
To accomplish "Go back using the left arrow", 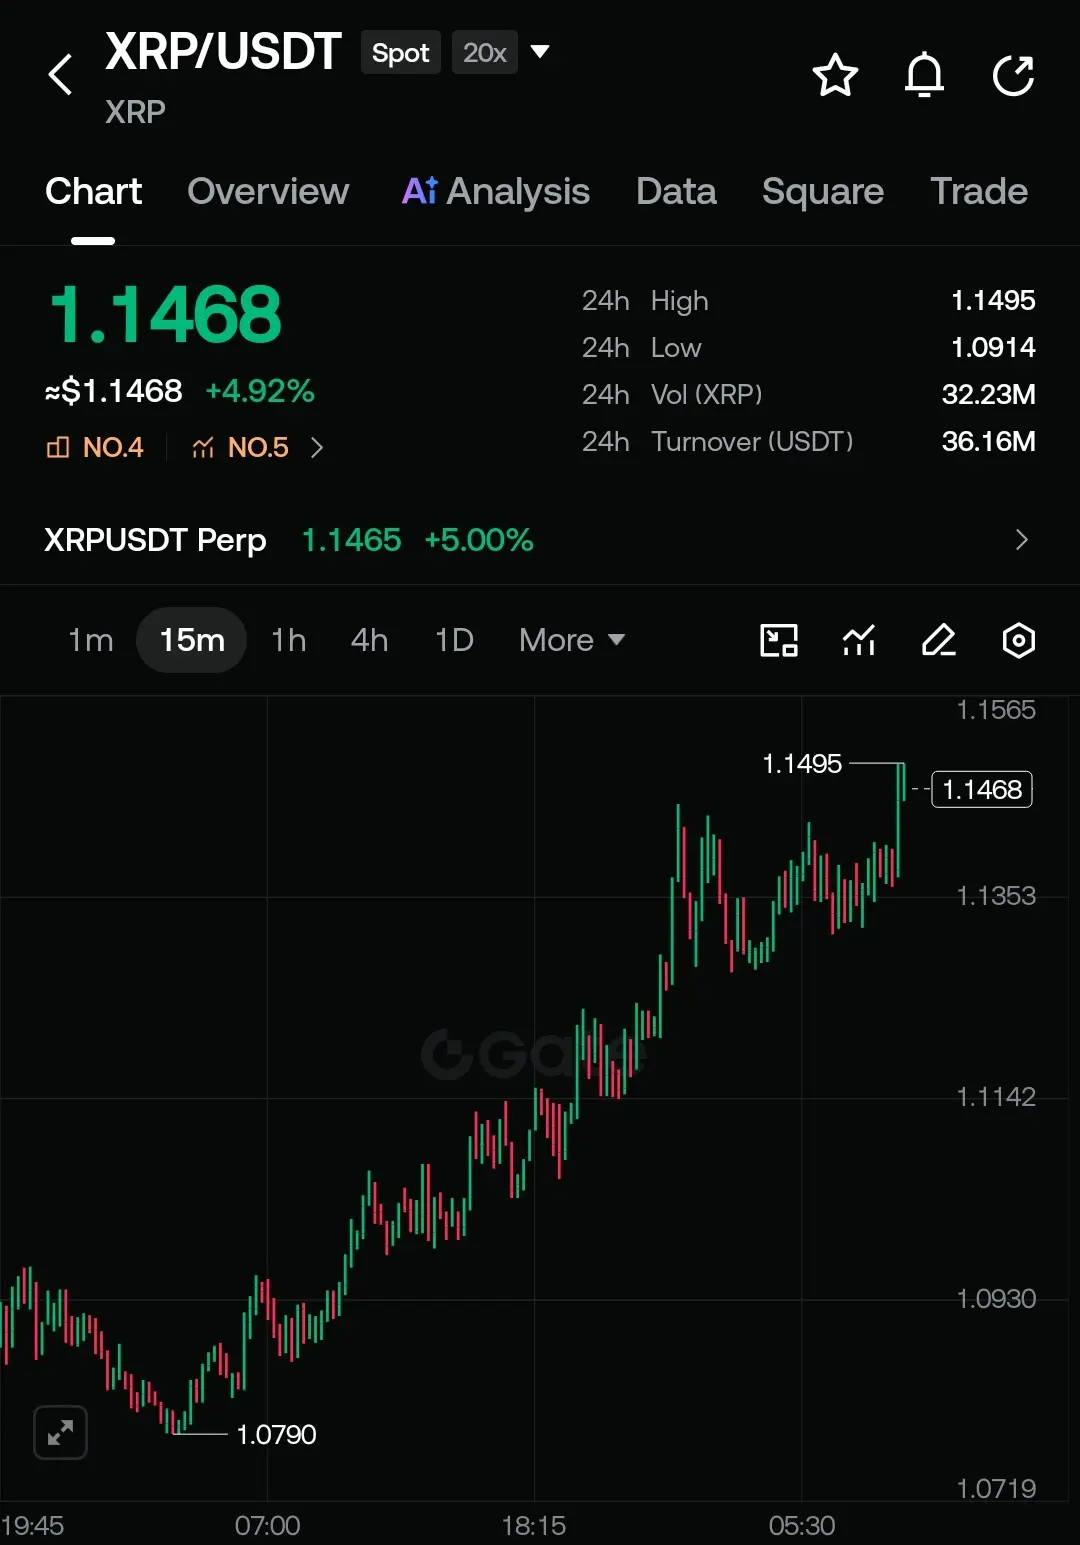I will (60, 75).
